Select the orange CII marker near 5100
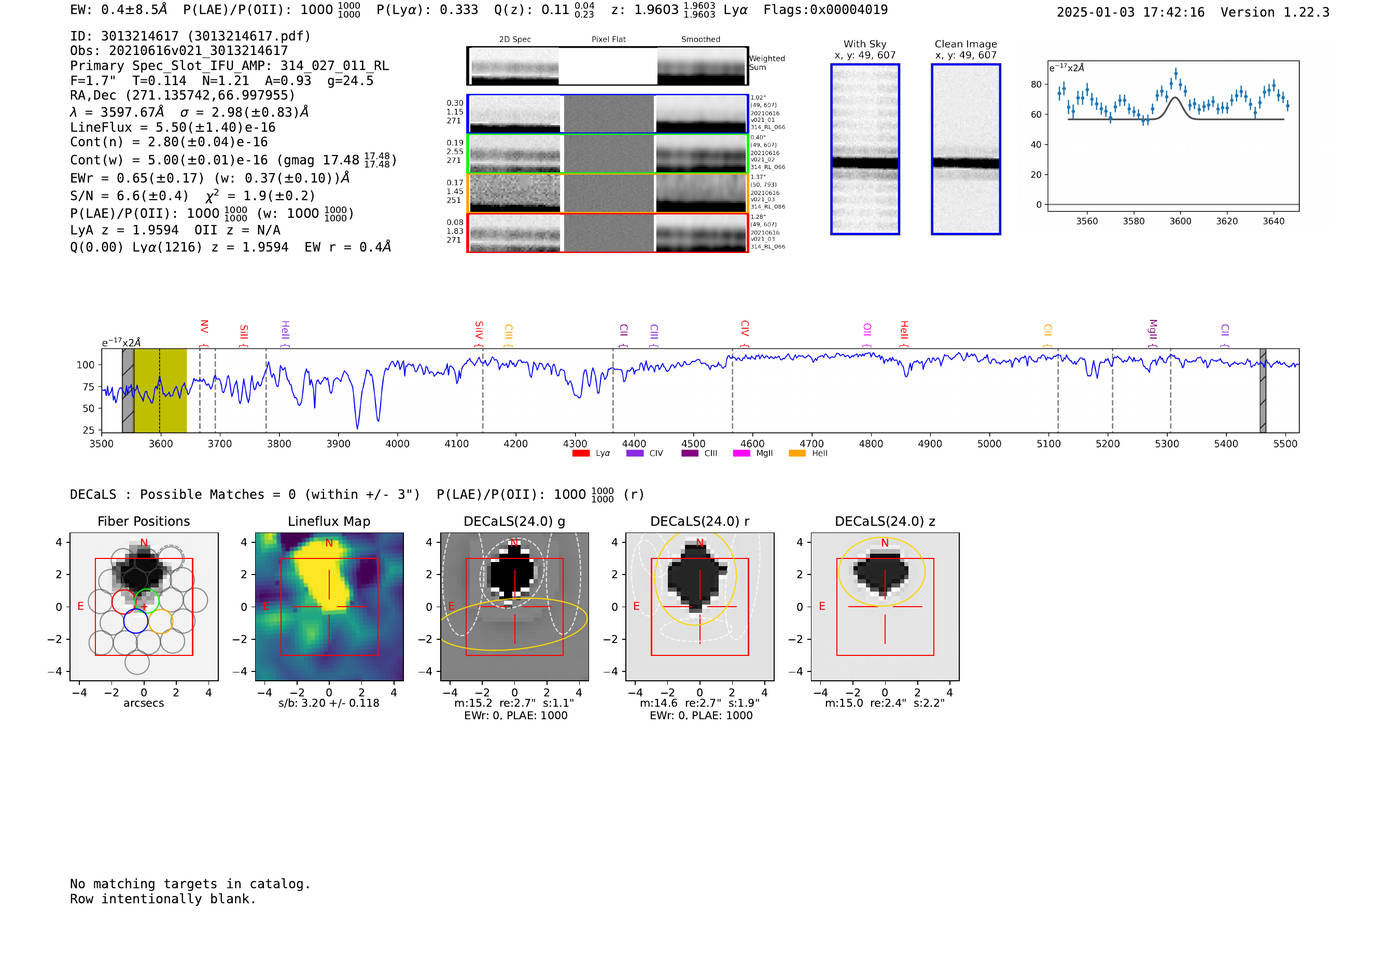The height and width of the screenshot is (953, 1400). [x=1048, y=331]
